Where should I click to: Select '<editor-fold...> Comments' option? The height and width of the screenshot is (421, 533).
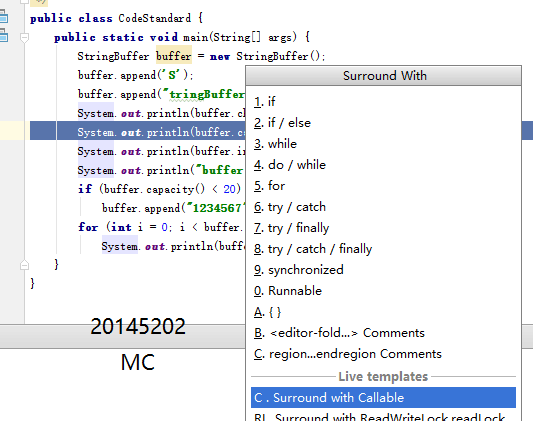(x=383, y=333)
